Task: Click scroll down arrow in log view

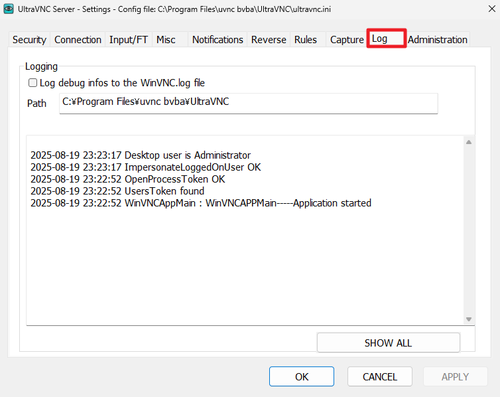Action: coord(469,319)
